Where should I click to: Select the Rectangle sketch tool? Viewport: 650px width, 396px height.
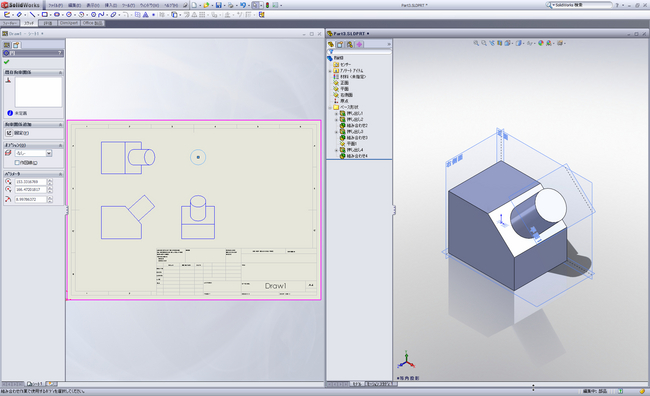click(x=44, y=15)
